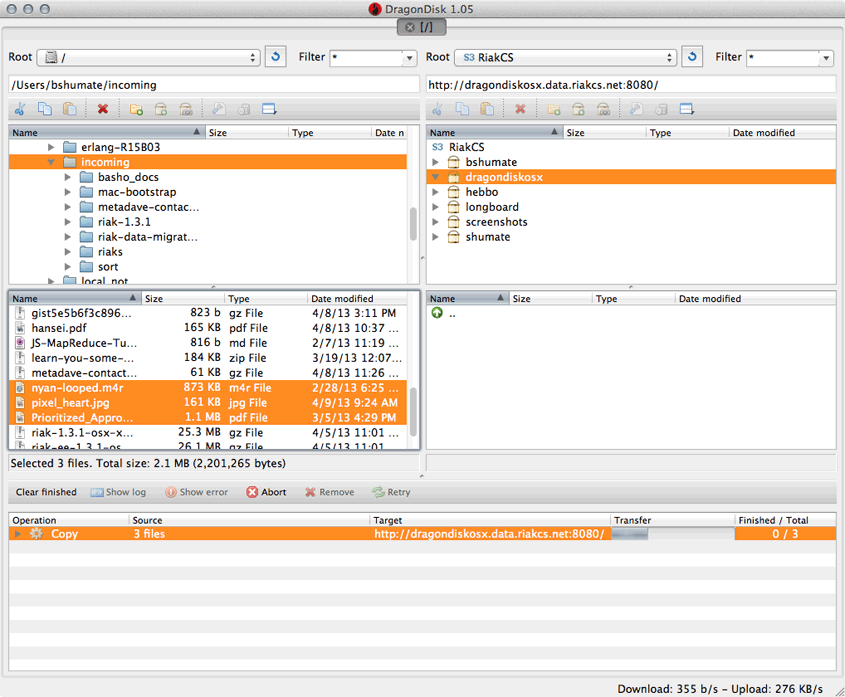Create a new folder in the local pane
This screenshot has height=697, width=845.
coord(136,109)
